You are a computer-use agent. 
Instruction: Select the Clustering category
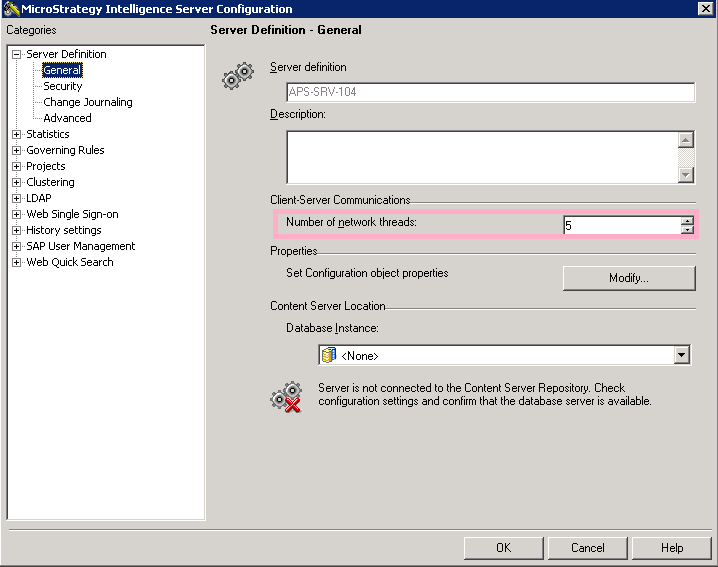(x=50, y=182)
